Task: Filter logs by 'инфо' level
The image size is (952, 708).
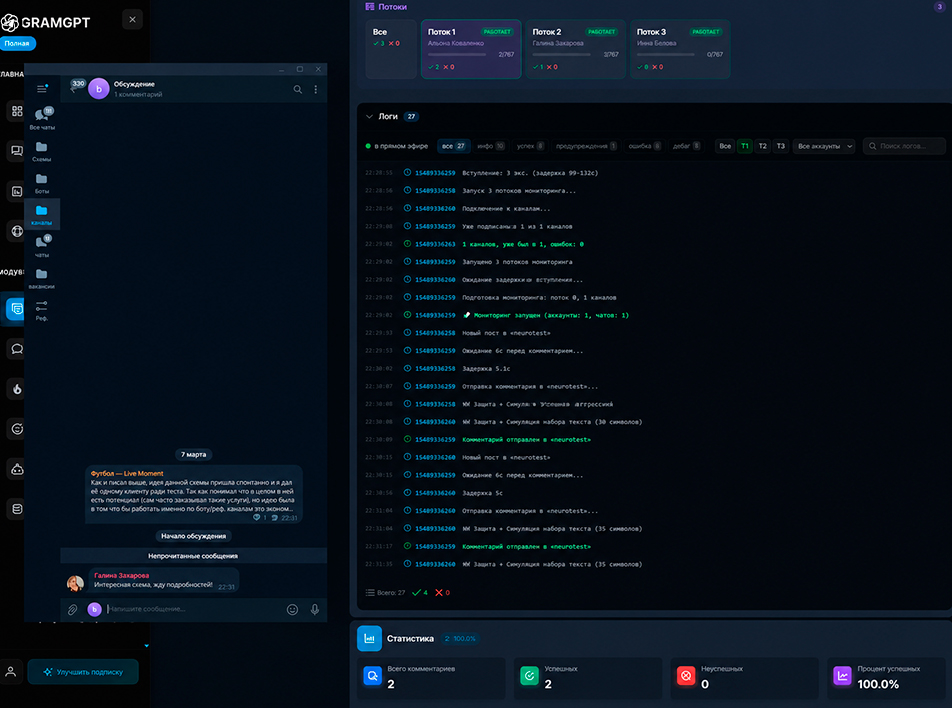Action: click(x=491, y=146)
